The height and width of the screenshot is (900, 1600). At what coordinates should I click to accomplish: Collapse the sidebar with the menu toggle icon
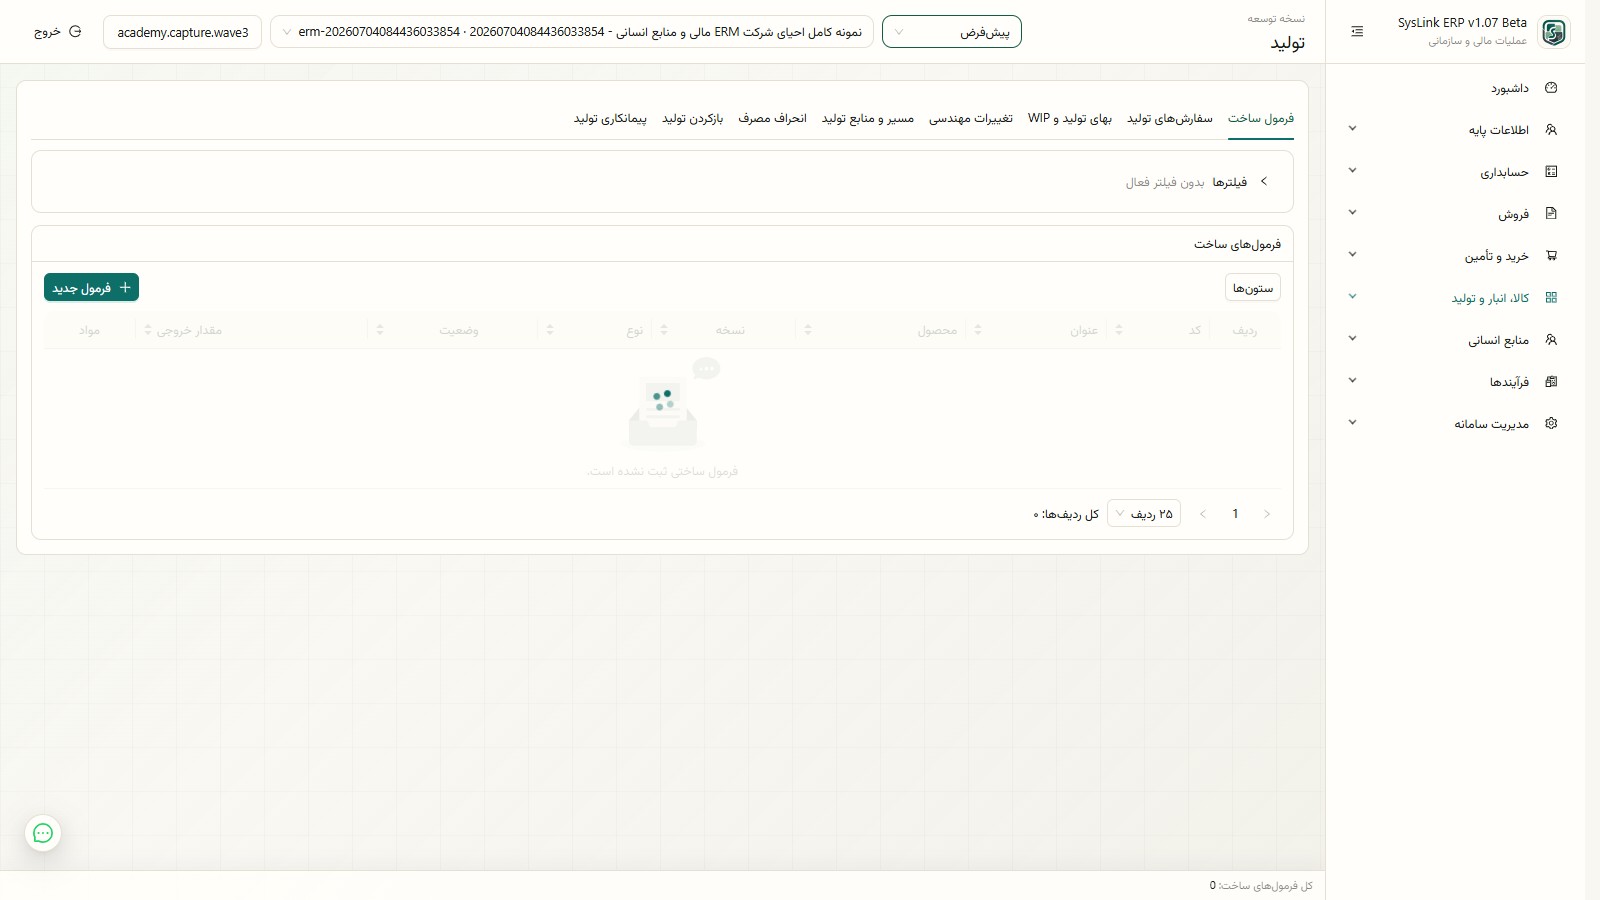tap(1357, 32)
